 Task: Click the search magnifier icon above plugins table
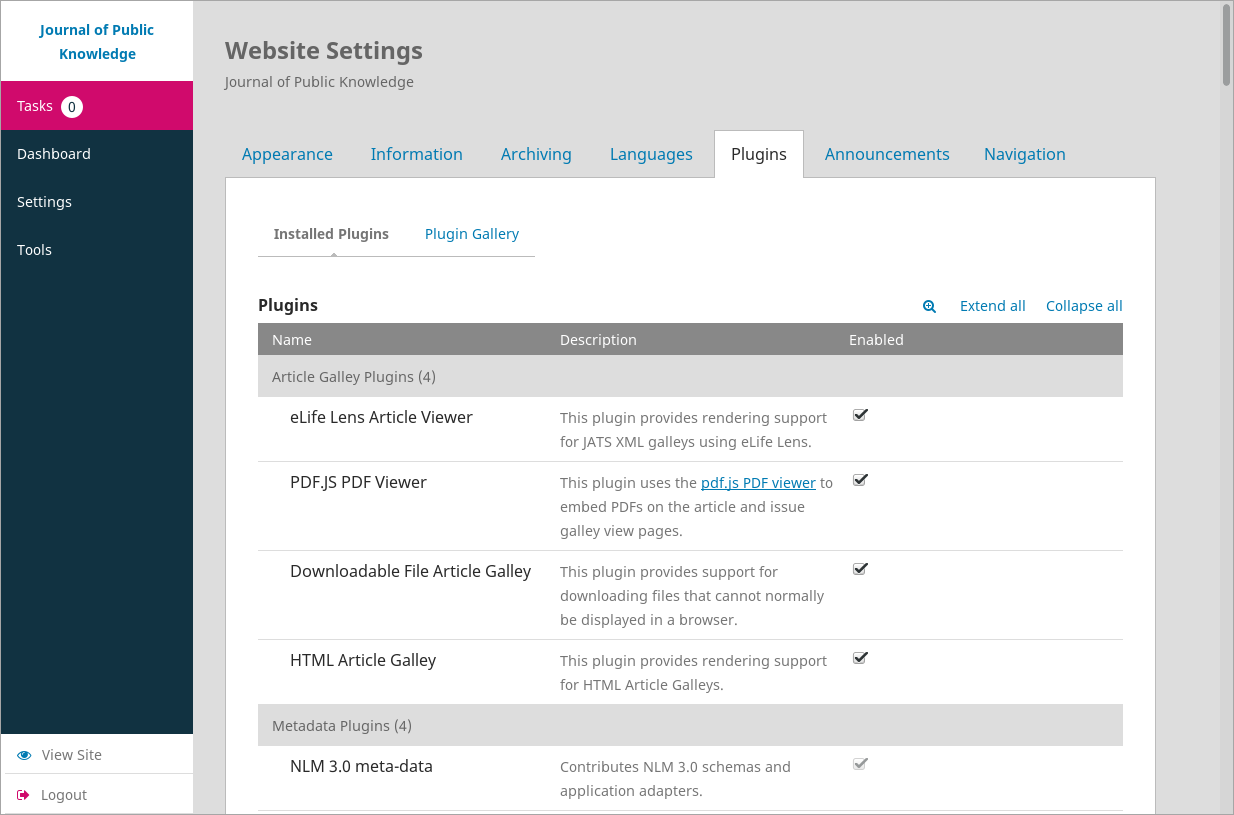(929, 307)
